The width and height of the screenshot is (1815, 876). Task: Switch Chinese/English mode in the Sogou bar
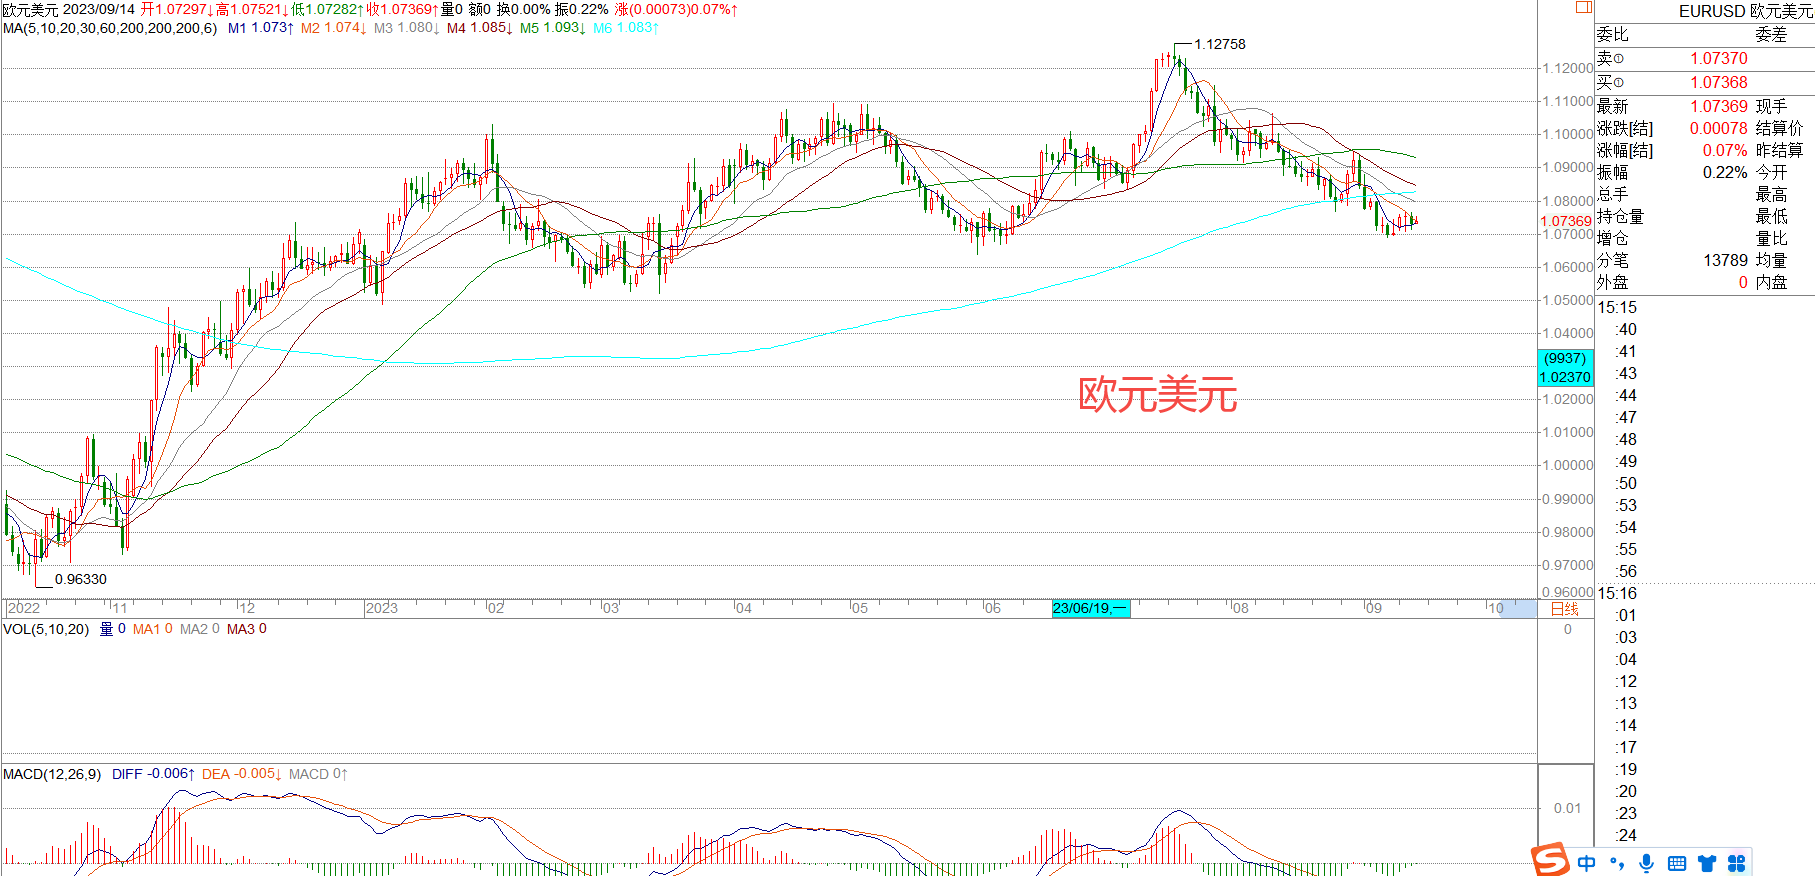coord(1587,863)
